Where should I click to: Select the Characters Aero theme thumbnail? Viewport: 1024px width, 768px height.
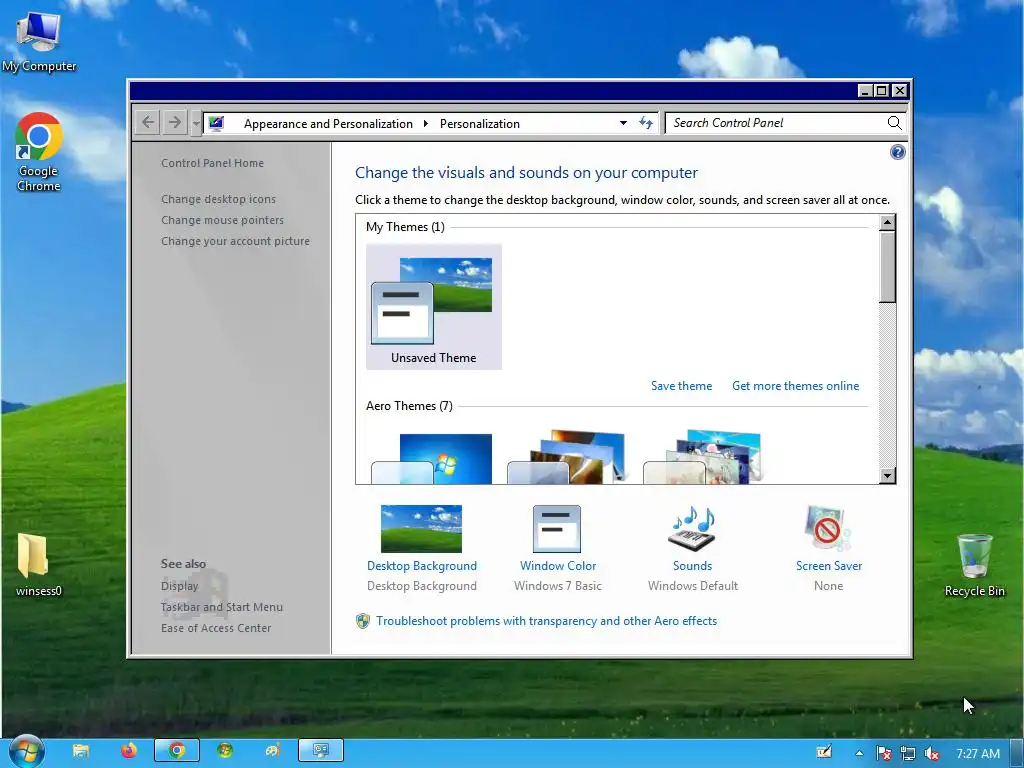point(703,457)
